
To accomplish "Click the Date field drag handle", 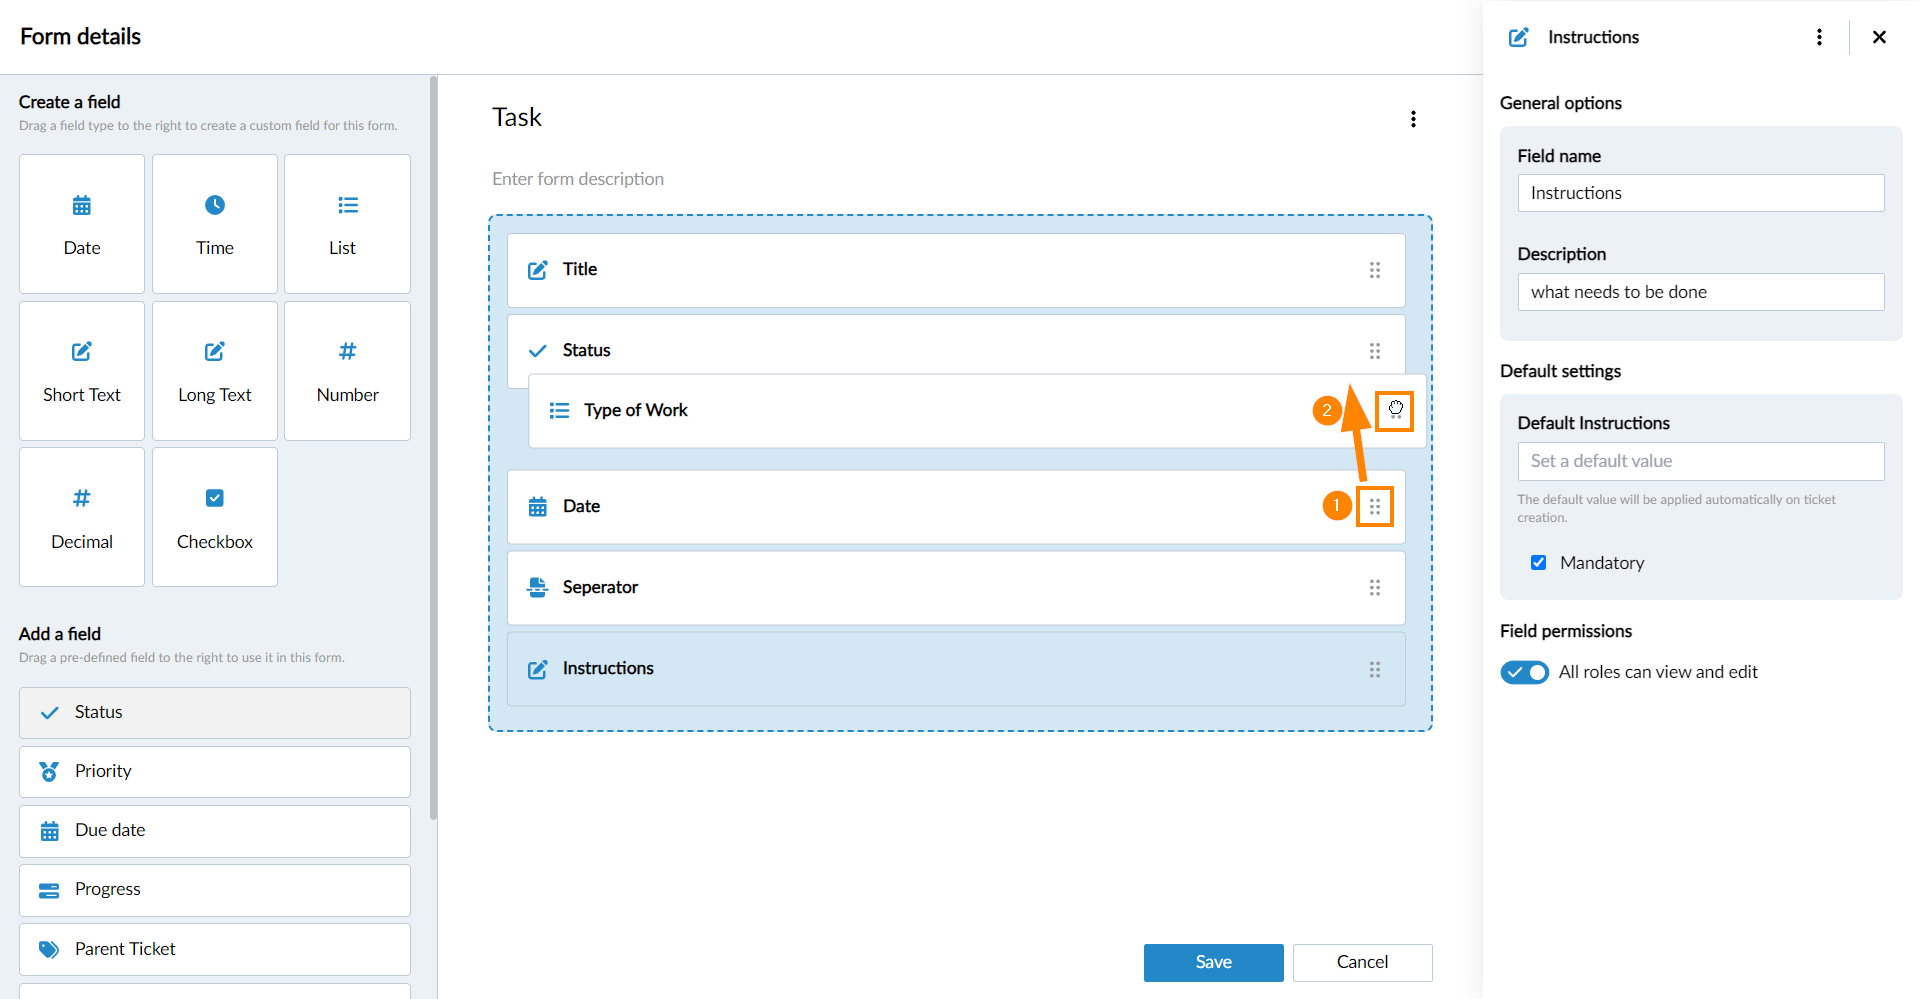I will [x=1374, y=507].
